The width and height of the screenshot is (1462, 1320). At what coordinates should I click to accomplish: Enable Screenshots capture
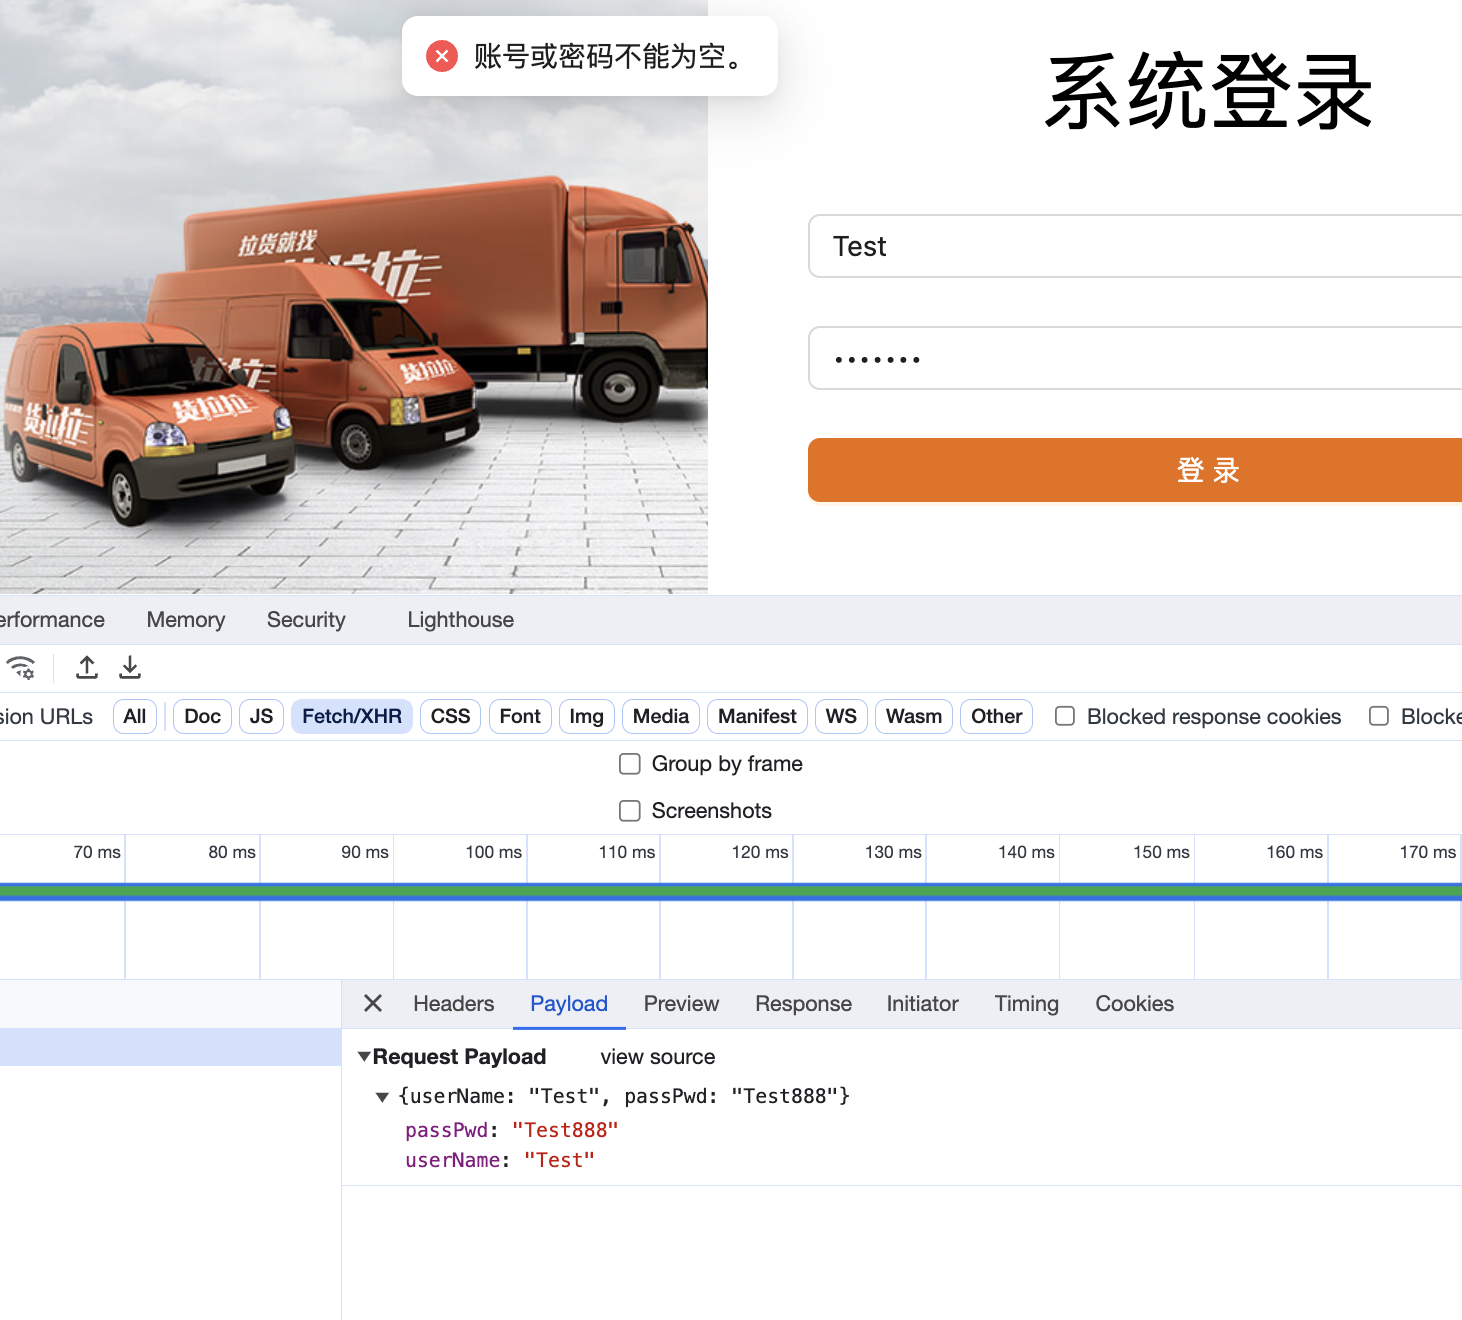click(630, 810)
